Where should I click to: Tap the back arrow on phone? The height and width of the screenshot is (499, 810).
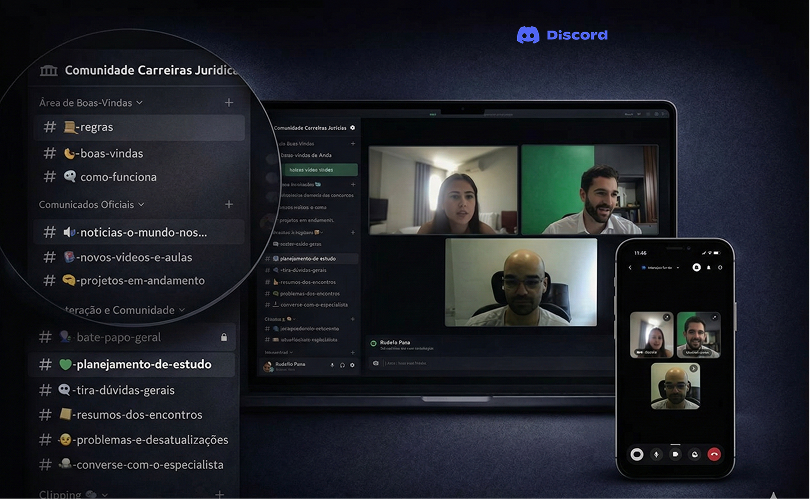click(x=629, y=268)
